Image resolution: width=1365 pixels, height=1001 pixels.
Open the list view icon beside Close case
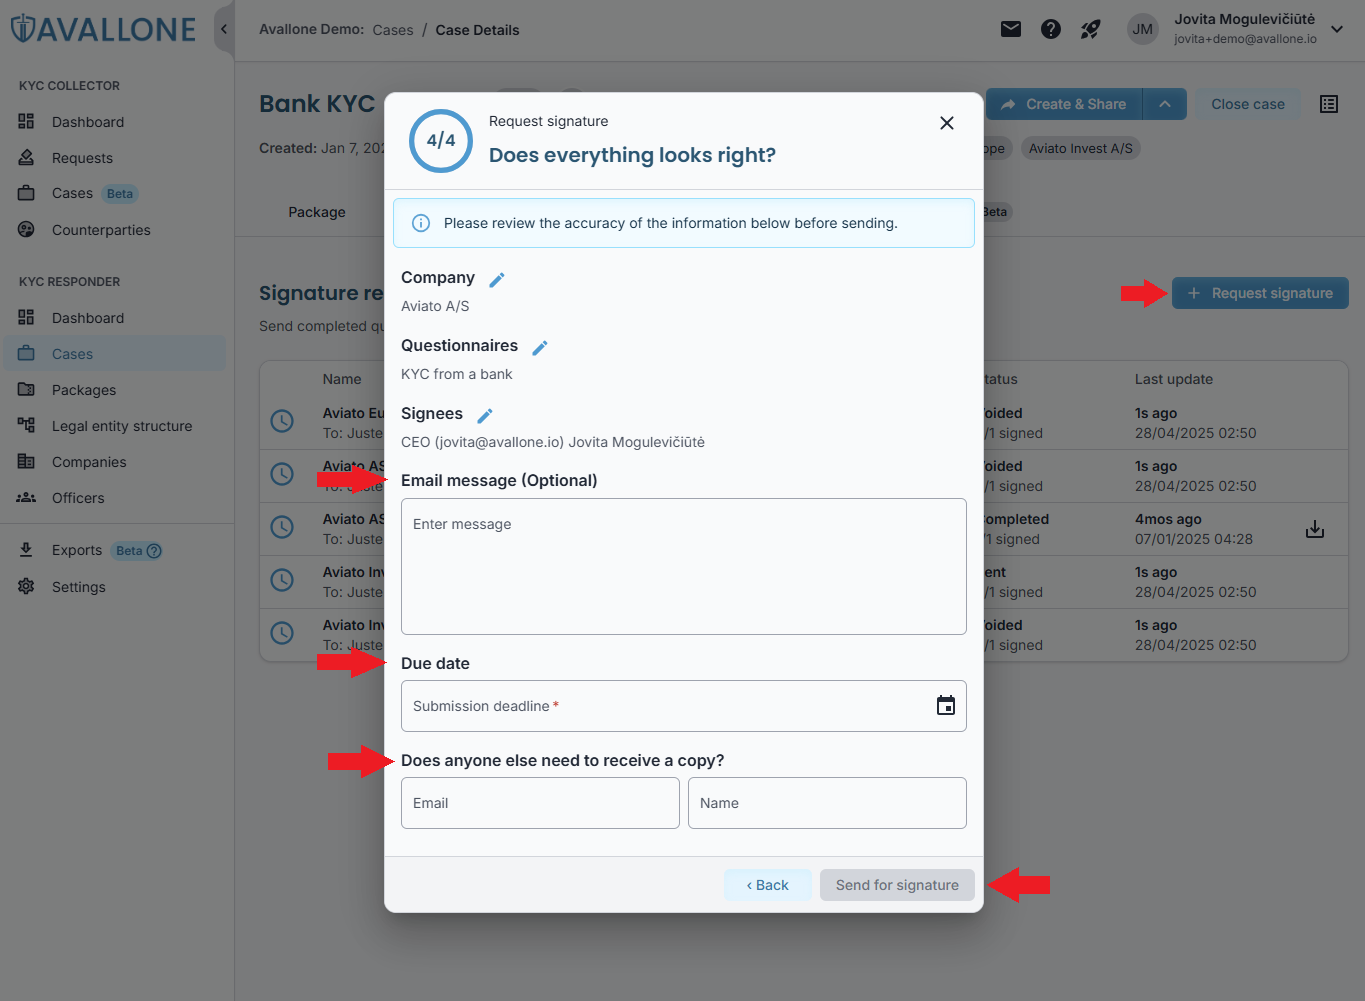[x=1329, y=104]
